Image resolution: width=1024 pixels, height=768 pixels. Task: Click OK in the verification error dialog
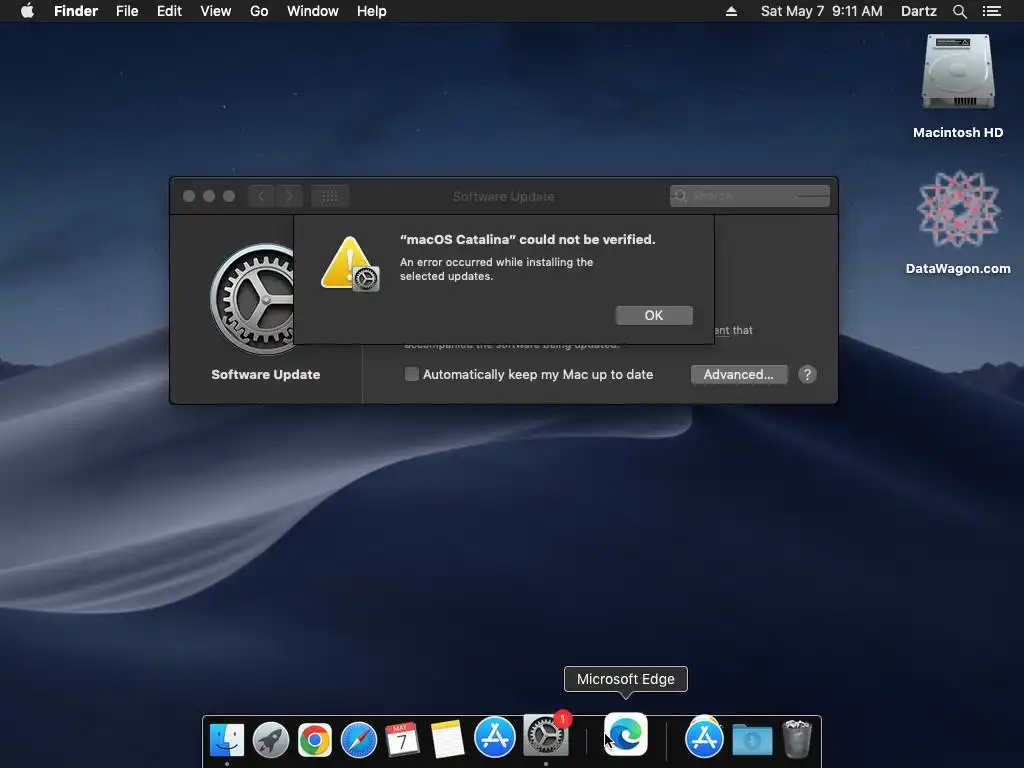654,315
